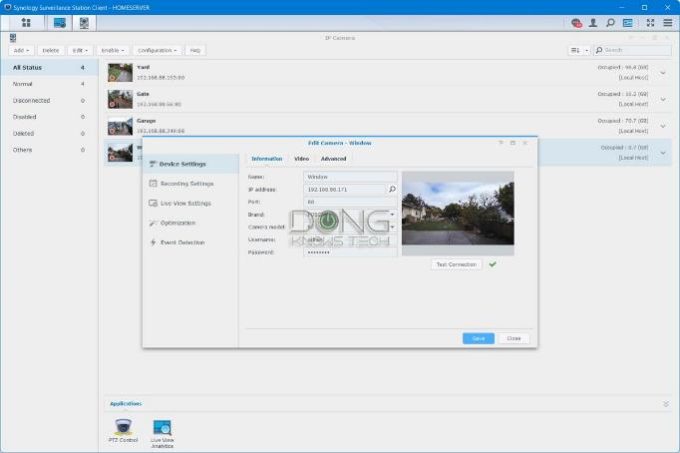
Task: Expand the Yard camera row chevron
Action: [x=663, y=73]
